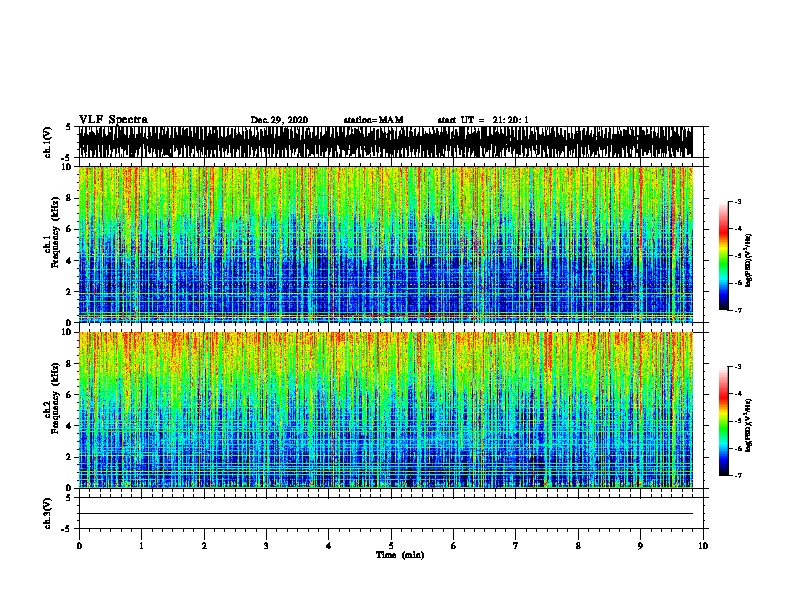Click the 2 kHz tick on ch.1 spectrogram

coord(71,291)
